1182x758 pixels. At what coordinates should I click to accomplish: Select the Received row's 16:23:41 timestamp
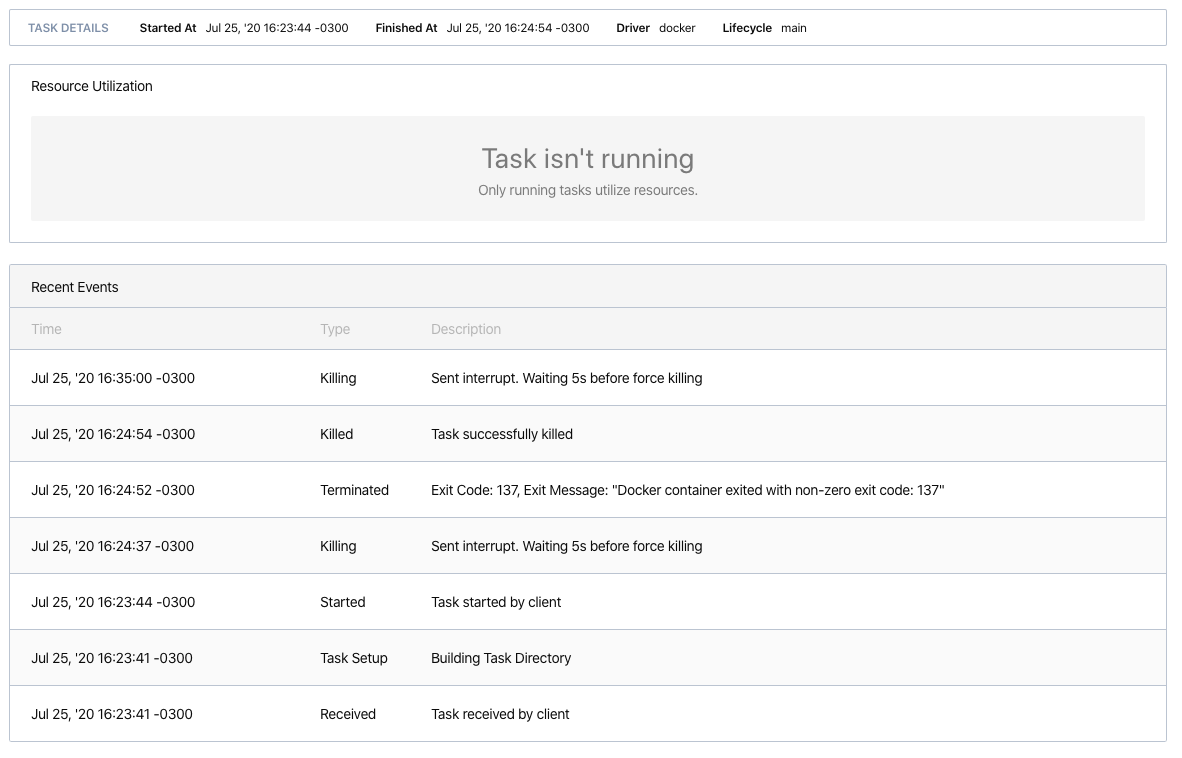(112, 714)
